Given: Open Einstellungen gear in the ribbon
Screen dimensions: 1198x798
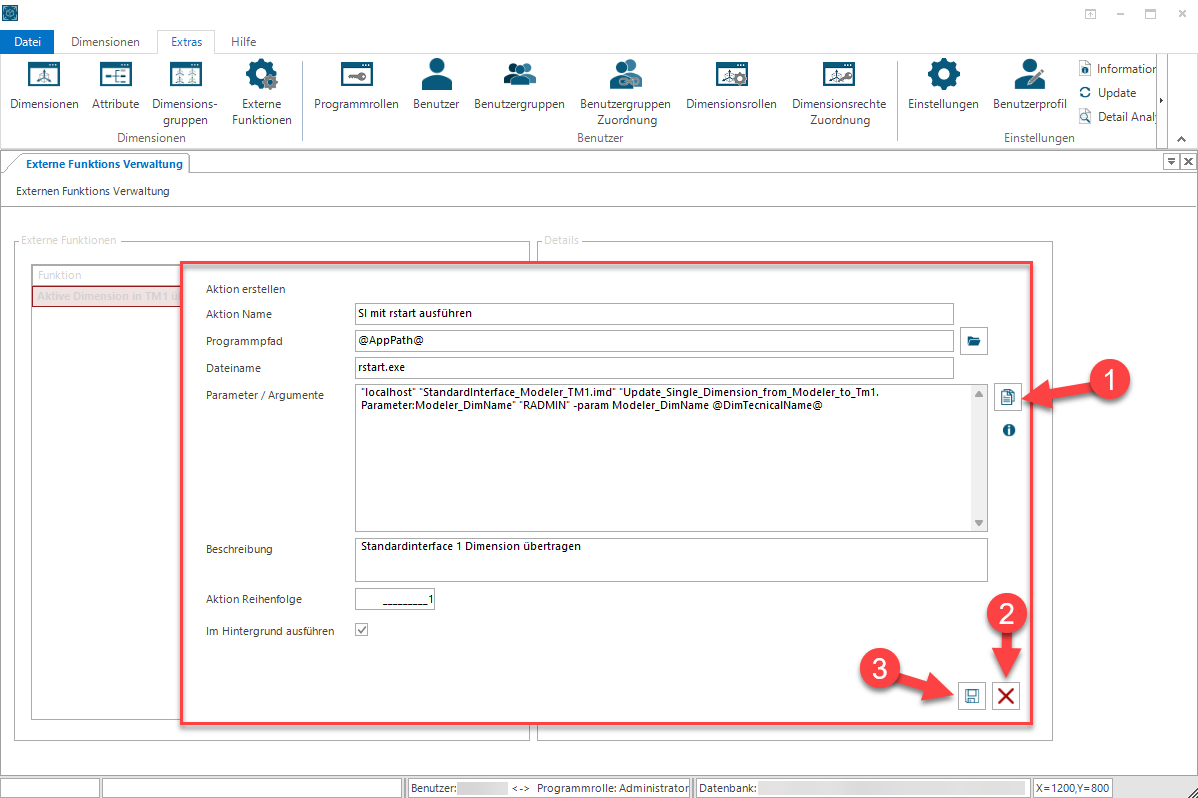Looking at the screenshot, I should click(943, 85).
